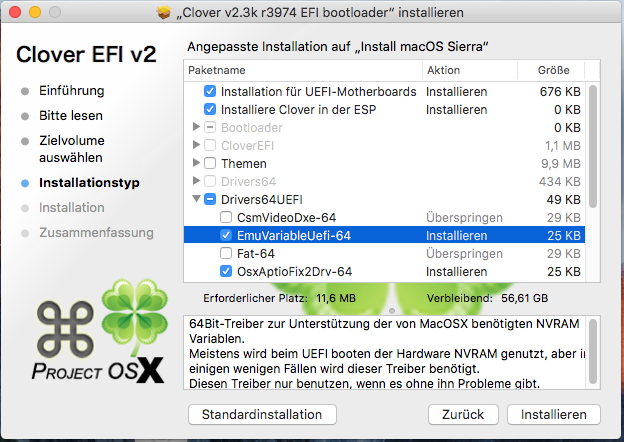This screenshot has height=442, width=624.
Task: Disable OsxAptioFix2Drv-64 checkbox
Action: point(226,271)
